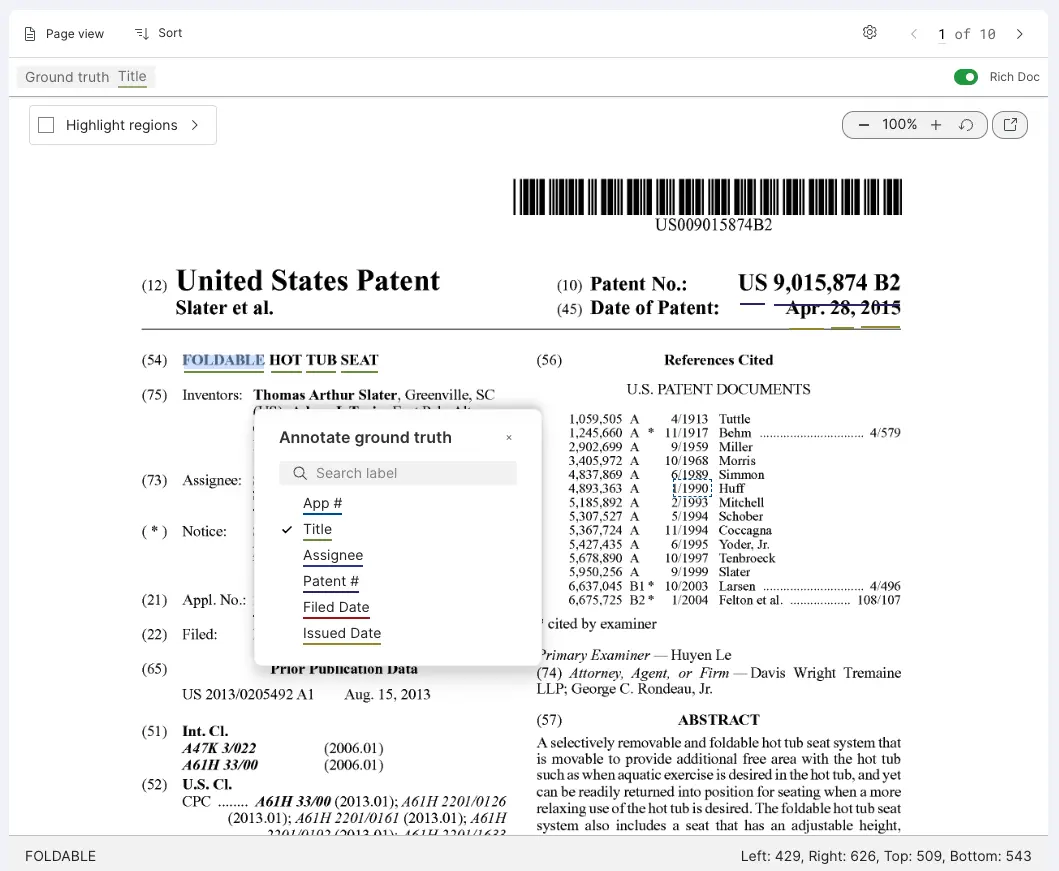Select the Title label option
The width and height of the screenshot is (1059, 871).
317,529
